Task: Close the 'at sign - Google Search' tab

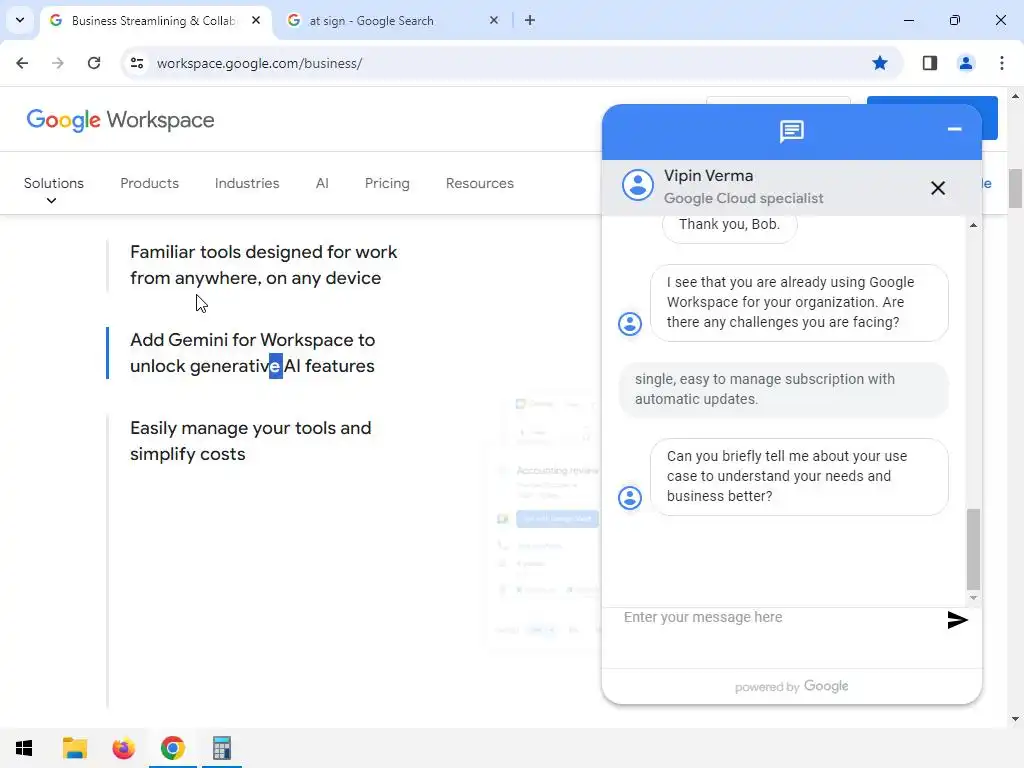Action: pos(494,20)
